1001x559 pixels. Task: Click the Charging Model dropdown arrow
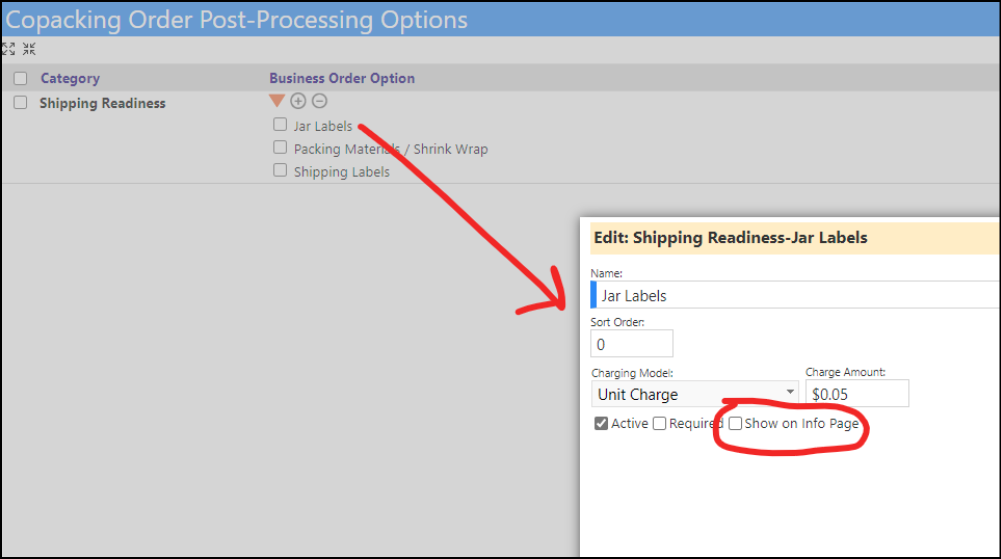[790, 392]
